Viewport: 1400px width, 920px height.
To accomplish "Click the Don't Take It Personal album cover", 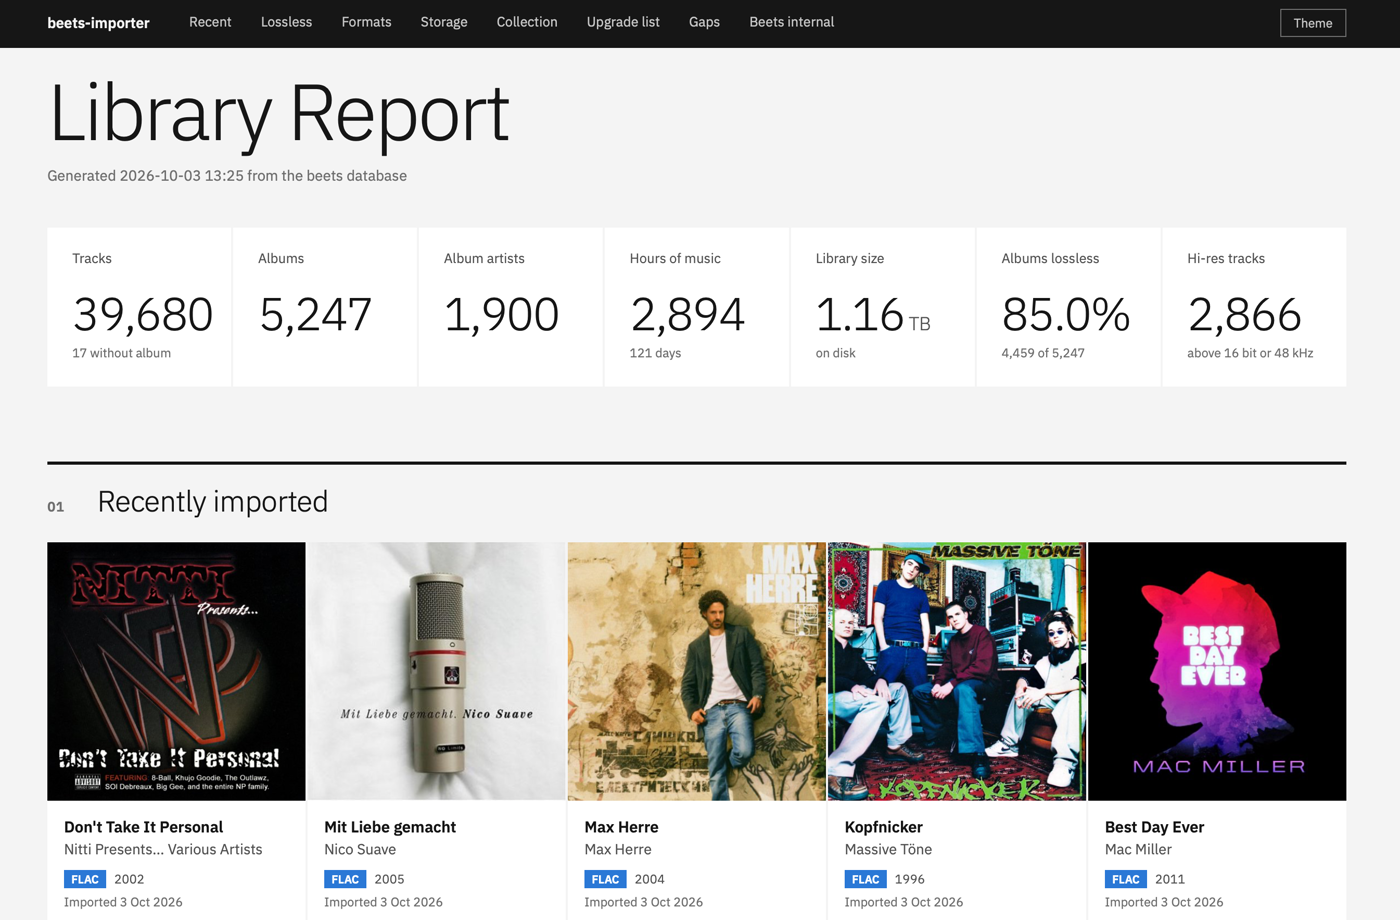I will click(176, 671).
